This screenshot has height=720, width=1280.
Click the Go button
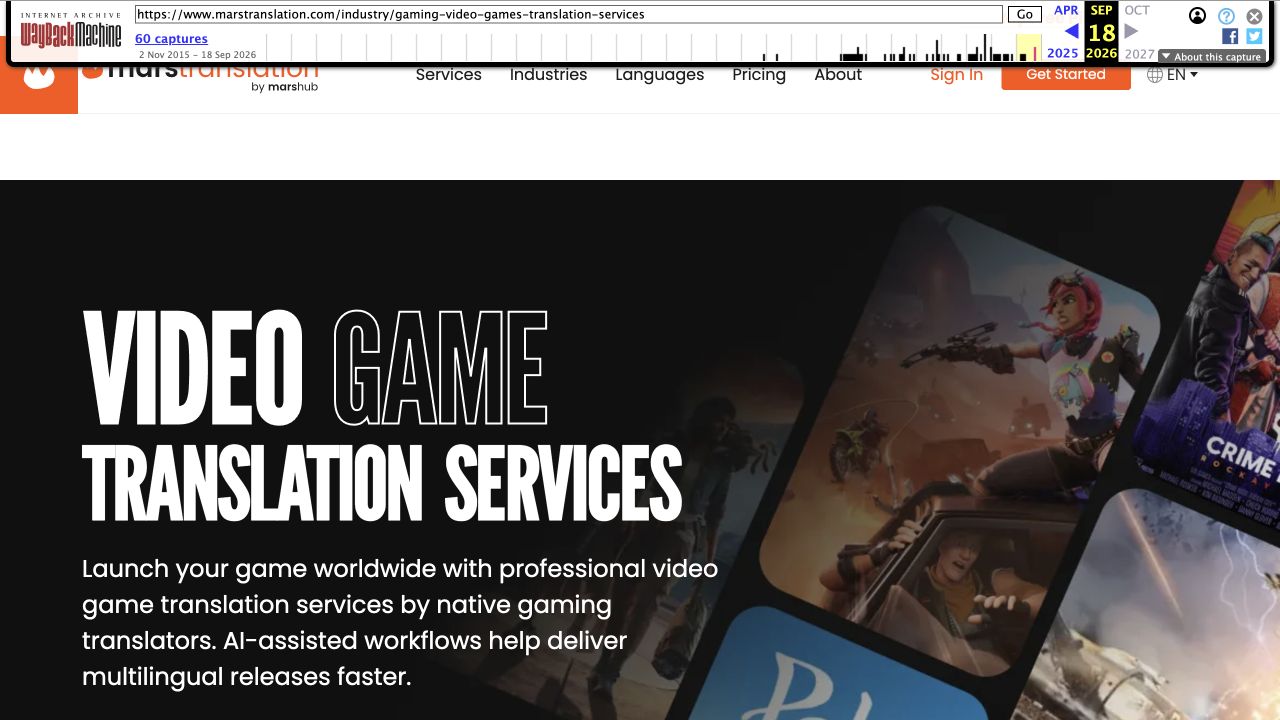[1024, 14]
